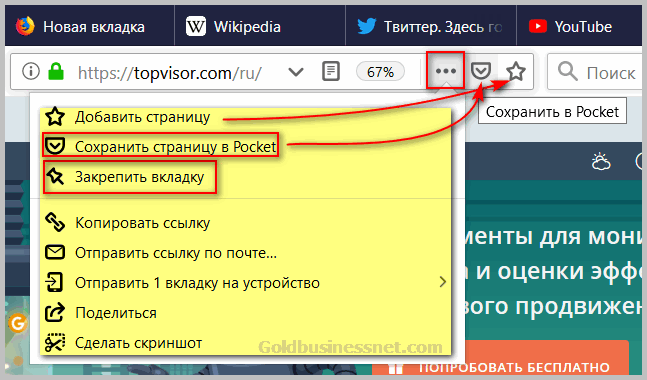The height and width of the screenshot is (380, 647).
Task: Click the weather cloud icon on page
Action: (601, 161)
